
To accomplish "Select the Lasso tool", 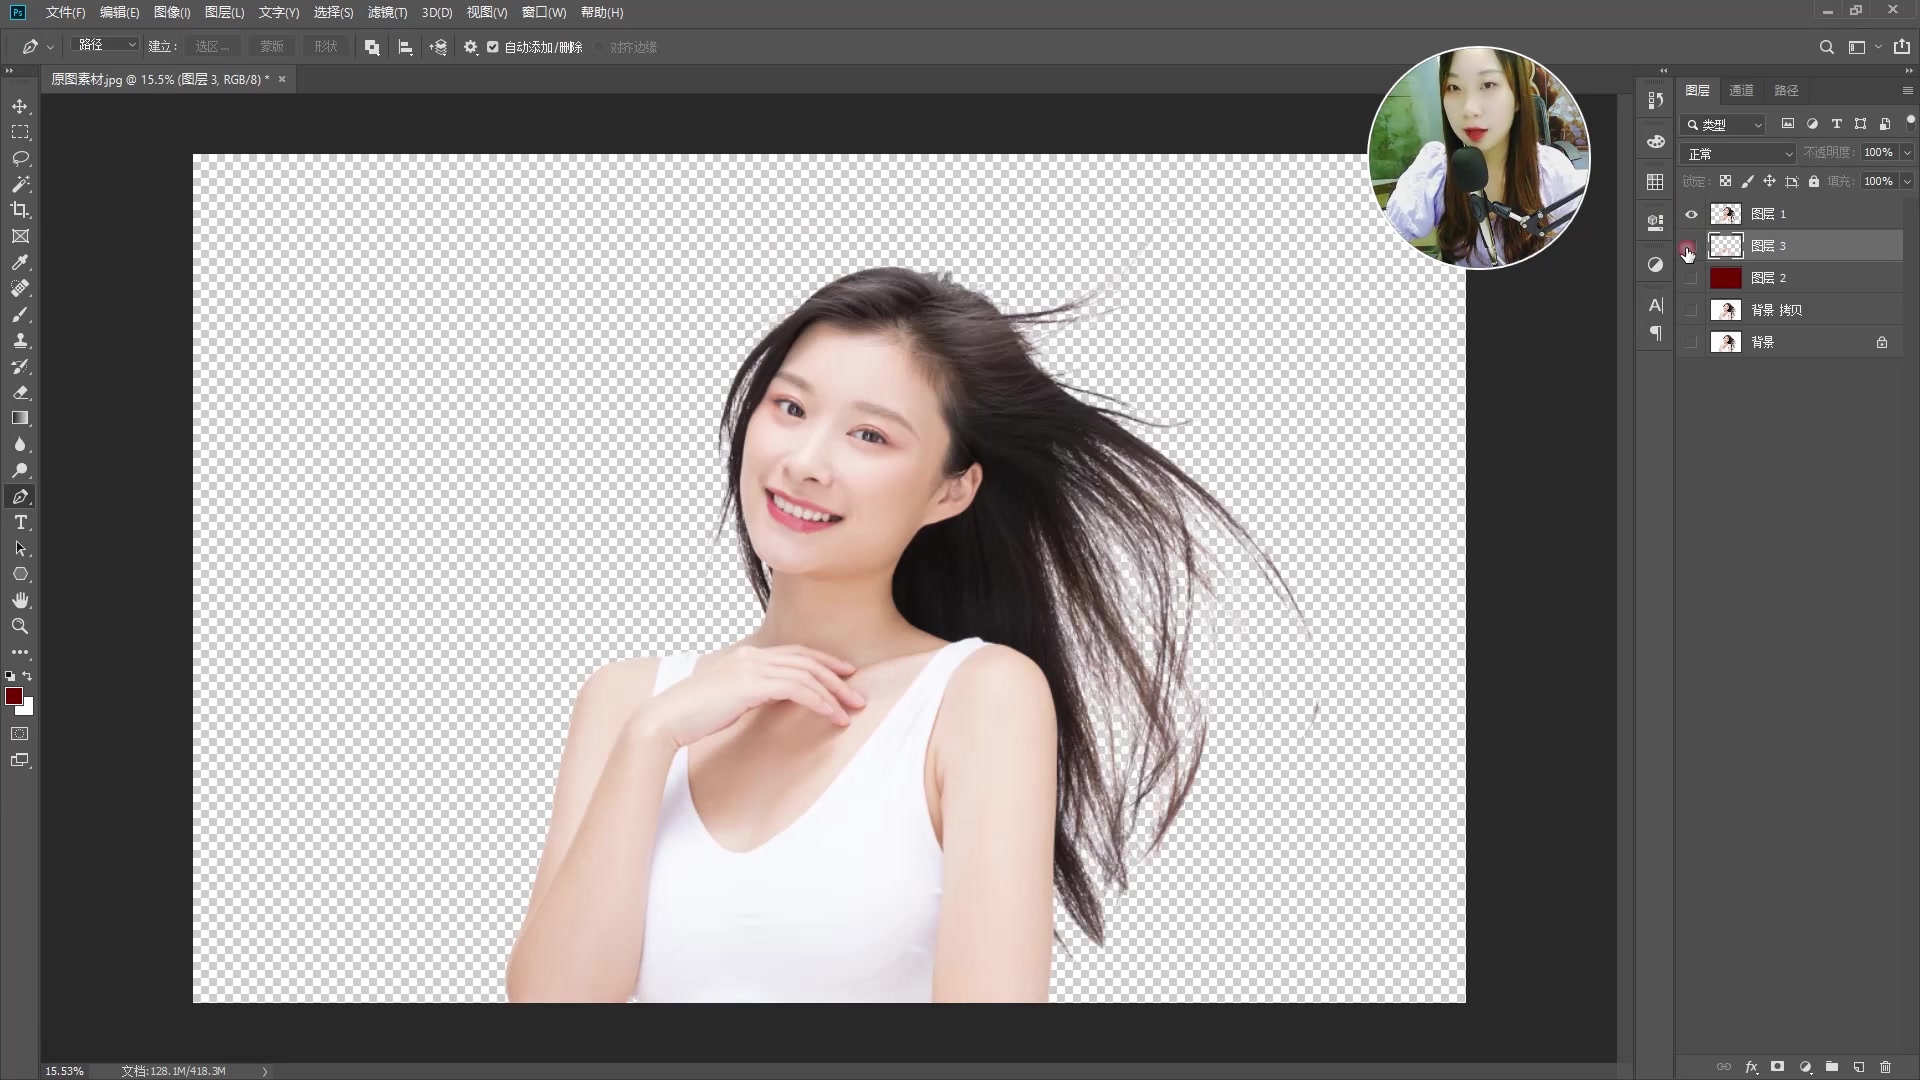I will coord(20,158).
